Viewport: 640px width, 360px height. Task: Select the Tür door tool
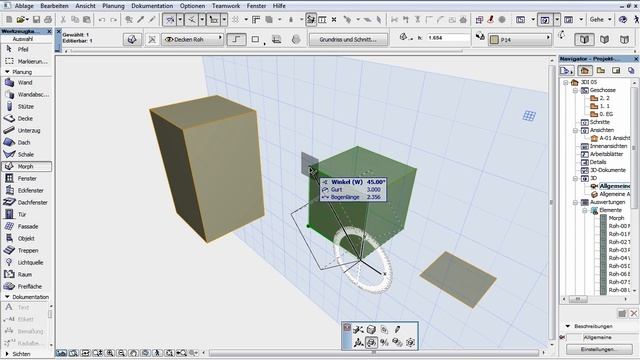tap(22, 215)
